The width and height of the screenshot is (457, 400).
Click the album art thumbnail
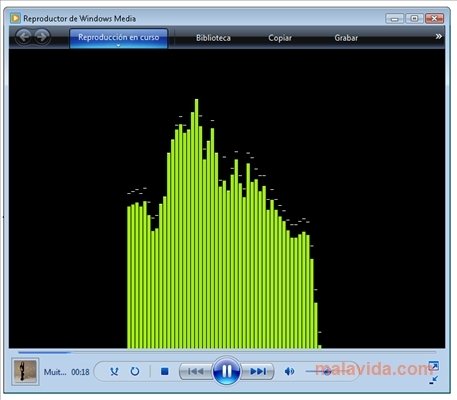[25, 371]
